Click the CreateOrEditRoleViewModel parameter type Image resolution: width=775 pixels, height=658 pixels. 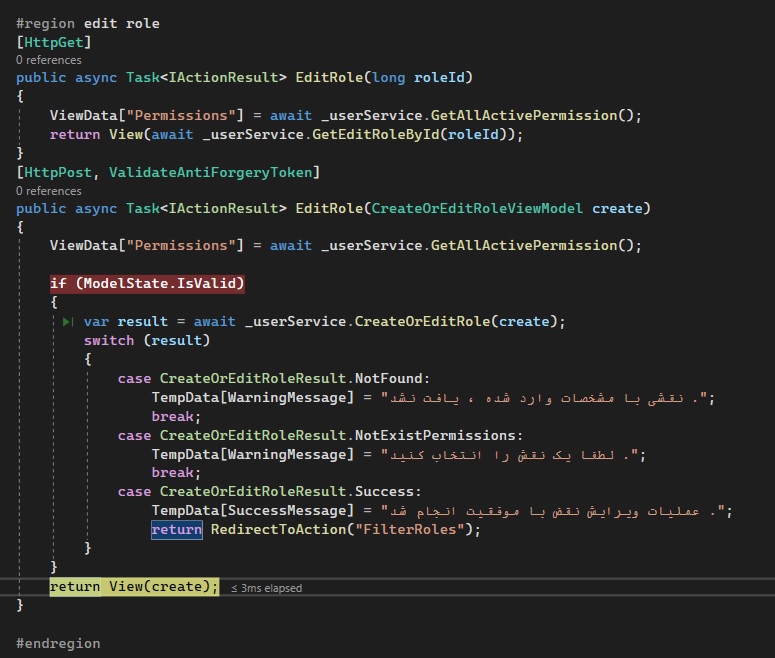pyautogui.click(x=477, y=209)
